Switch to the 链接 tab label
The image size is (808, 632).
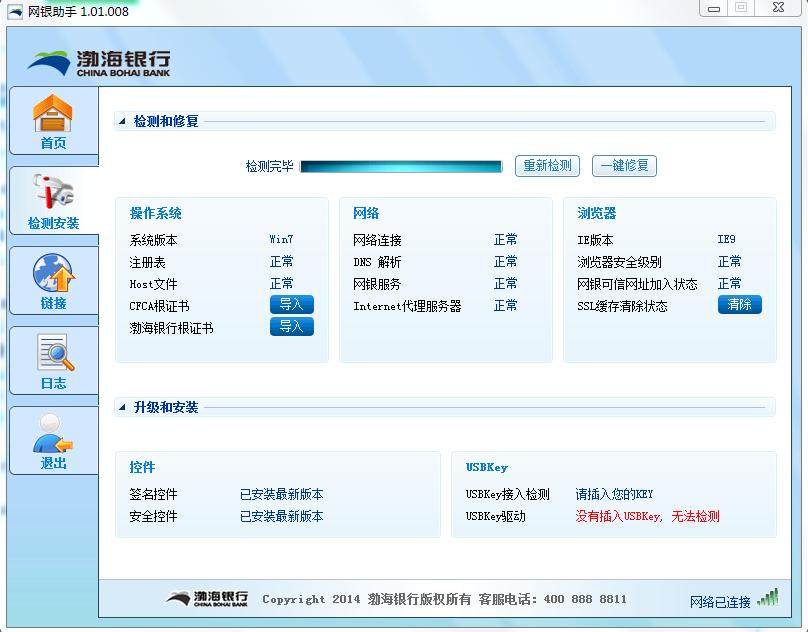(x=54, y=303)
